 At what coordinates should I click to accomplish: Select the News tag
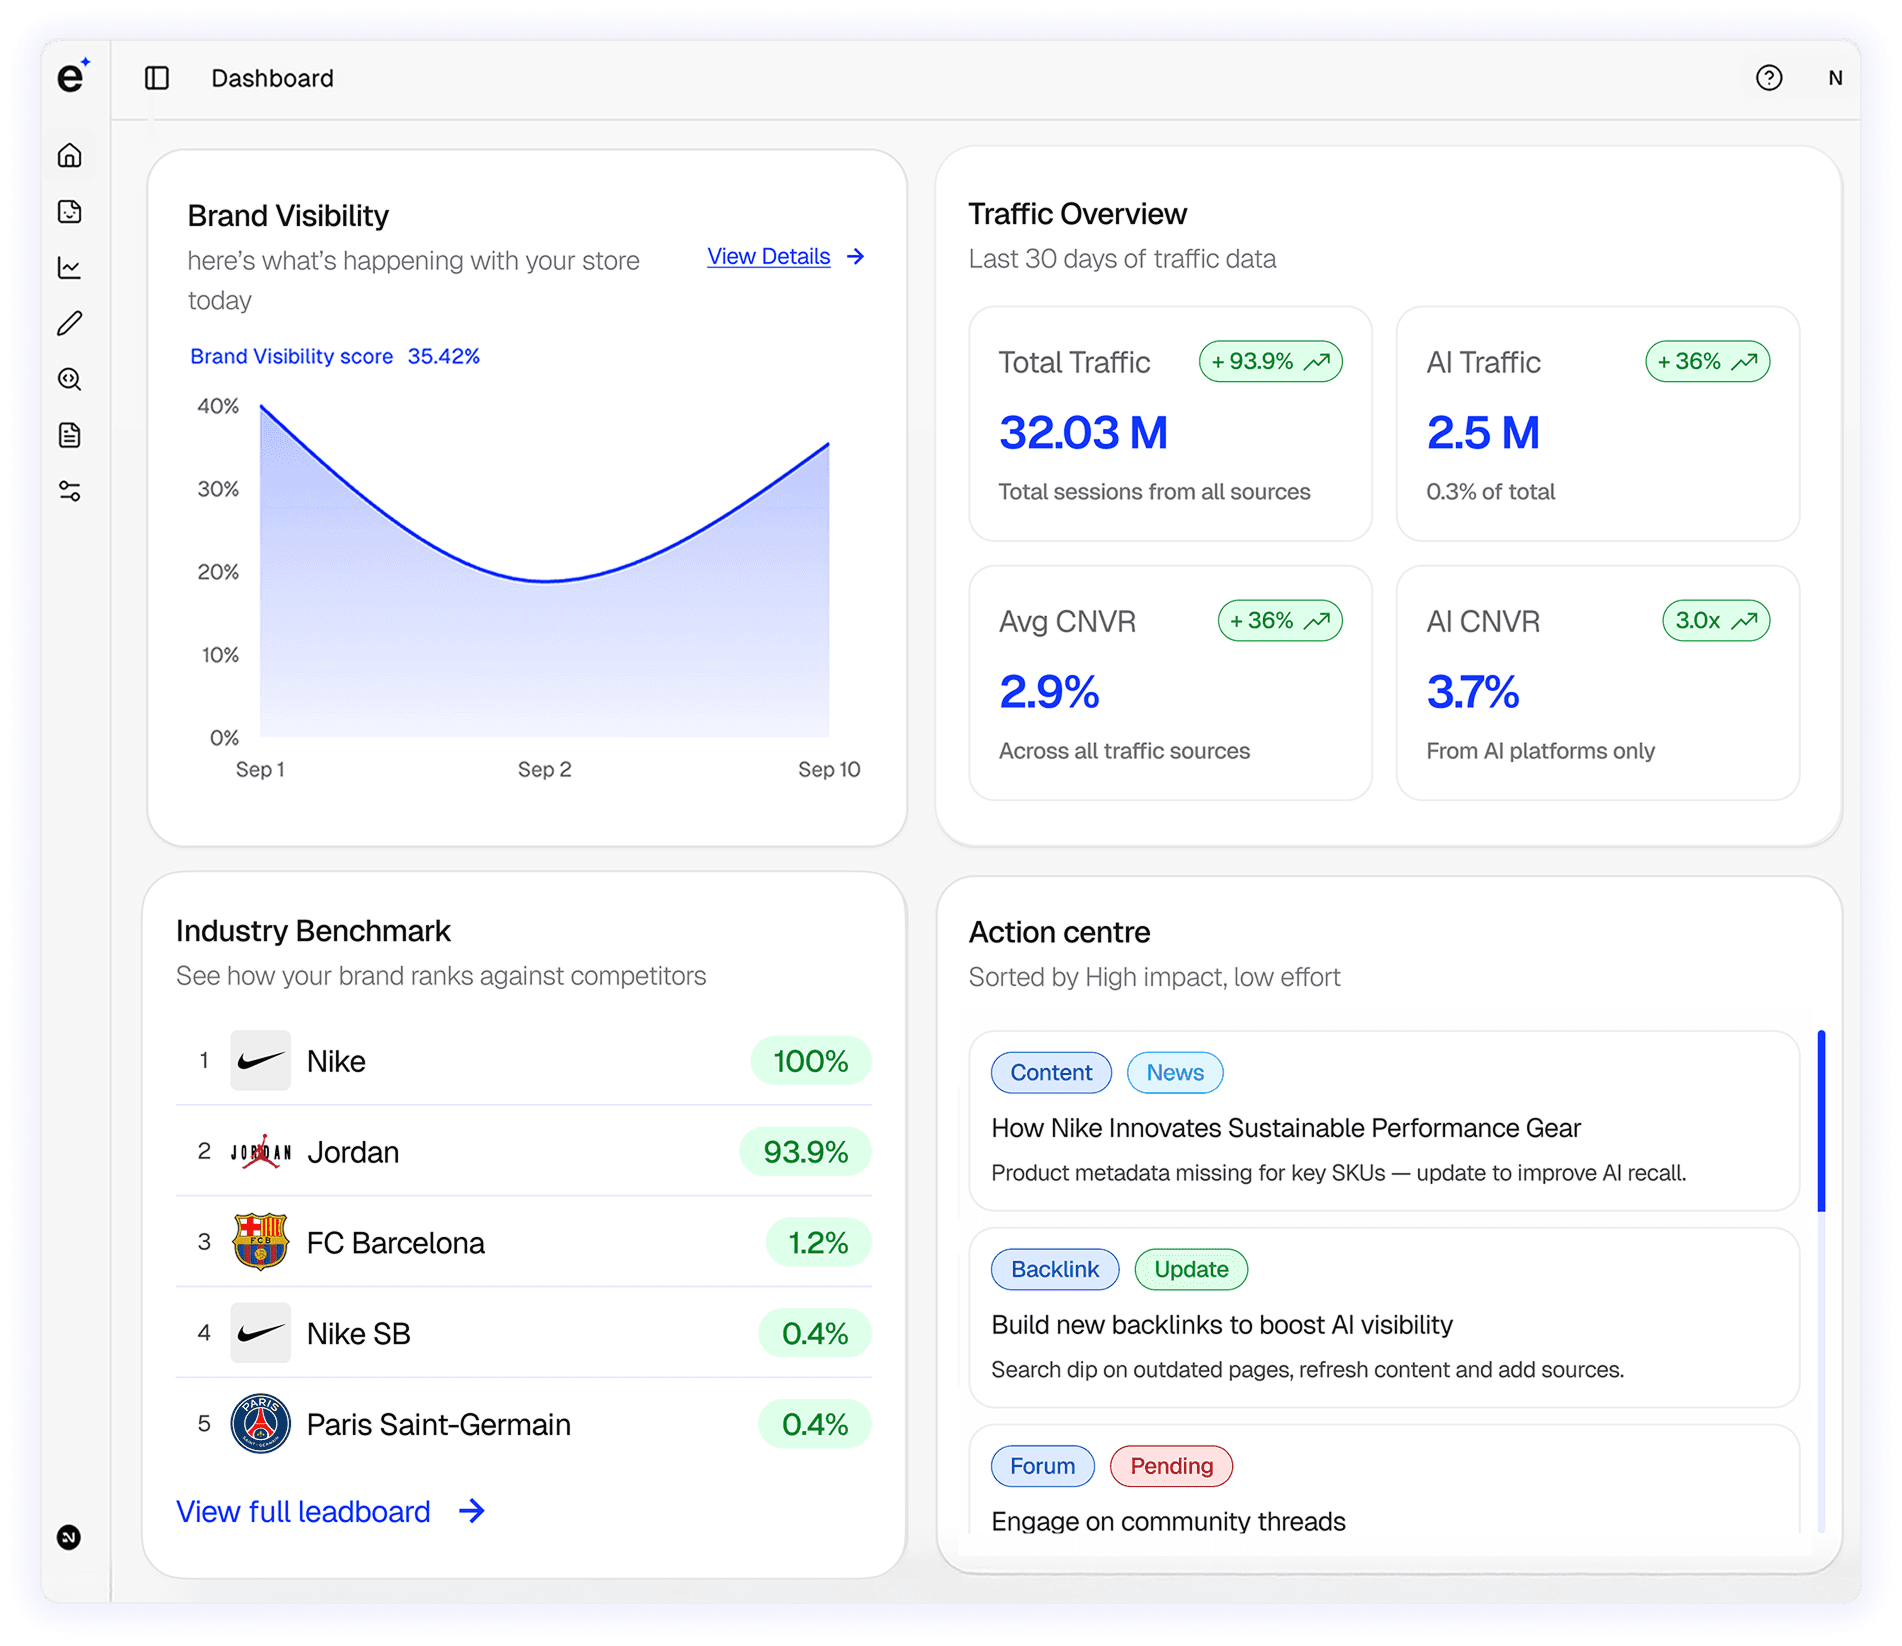pyautogui.click(x=1175, y=1072)
